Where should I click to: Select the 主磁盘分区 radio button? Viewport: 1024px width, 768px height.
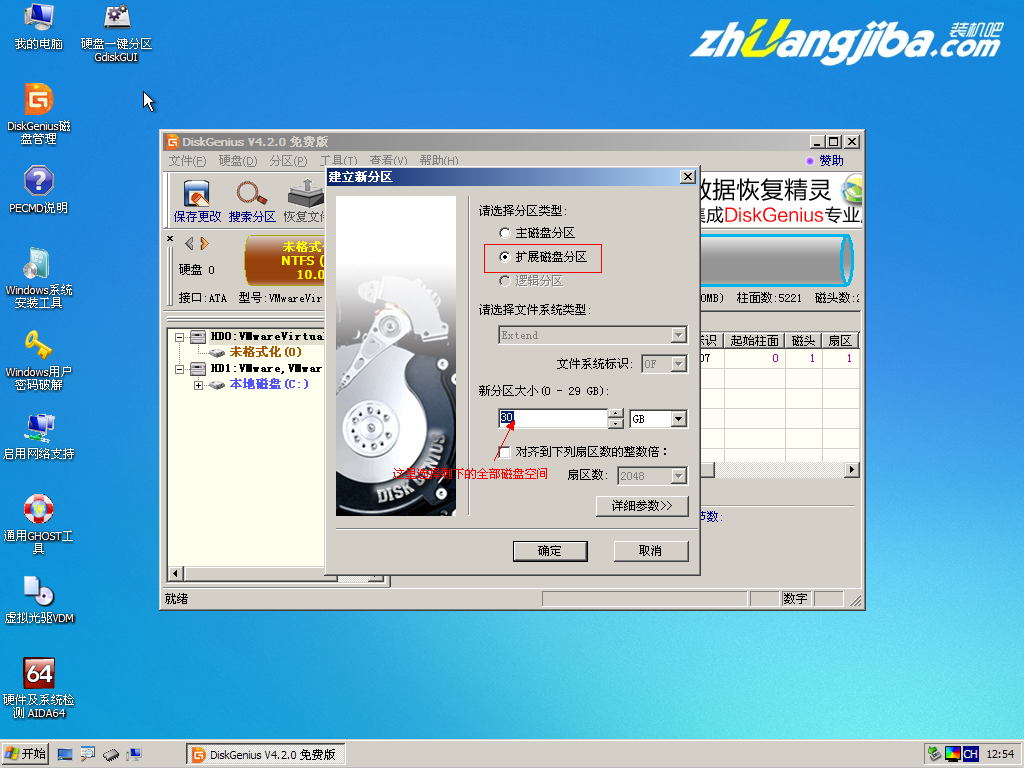point(505,232)
